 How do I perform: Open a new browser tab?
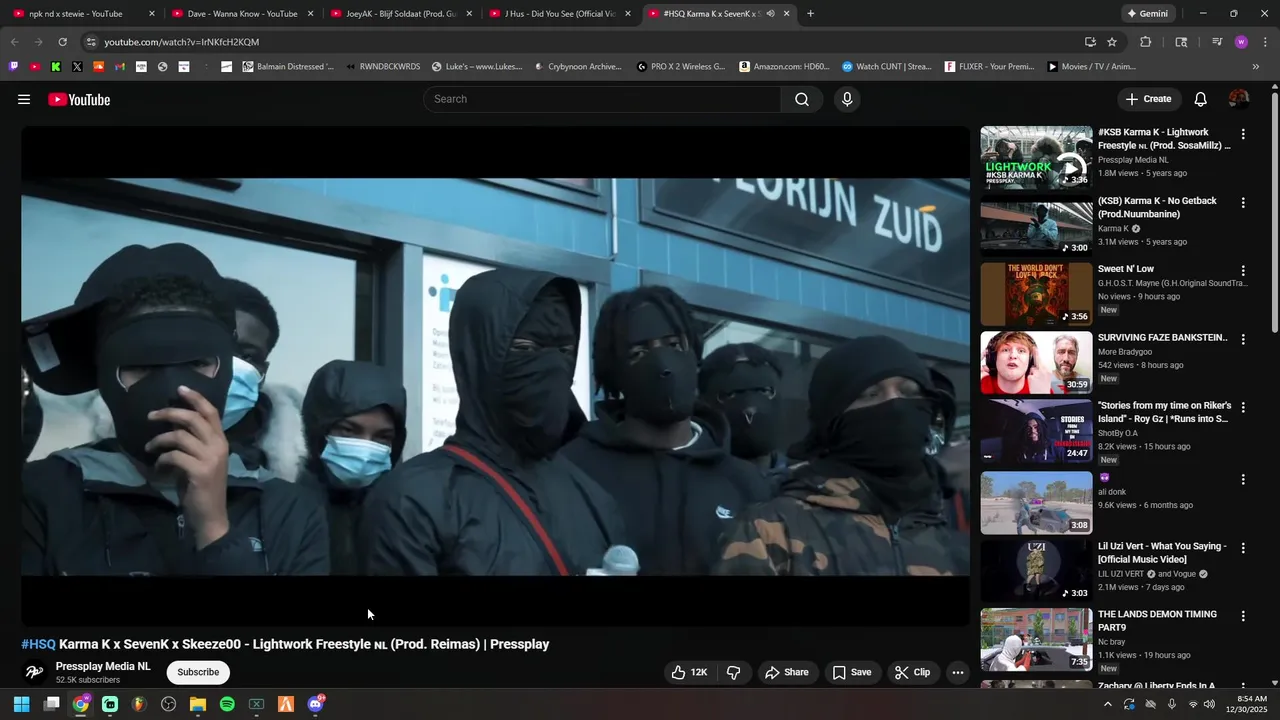[x=810, y=14]
